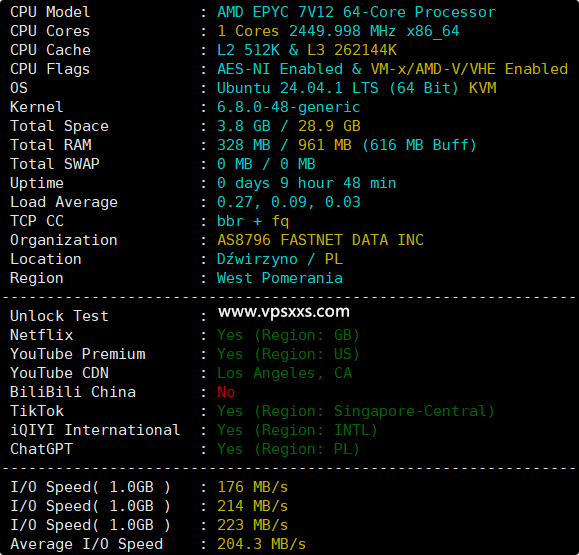579x555 pixels.
Task: Select the Total RAM 961 MB value
Action: pyautogui.click(x=325, y=145)
